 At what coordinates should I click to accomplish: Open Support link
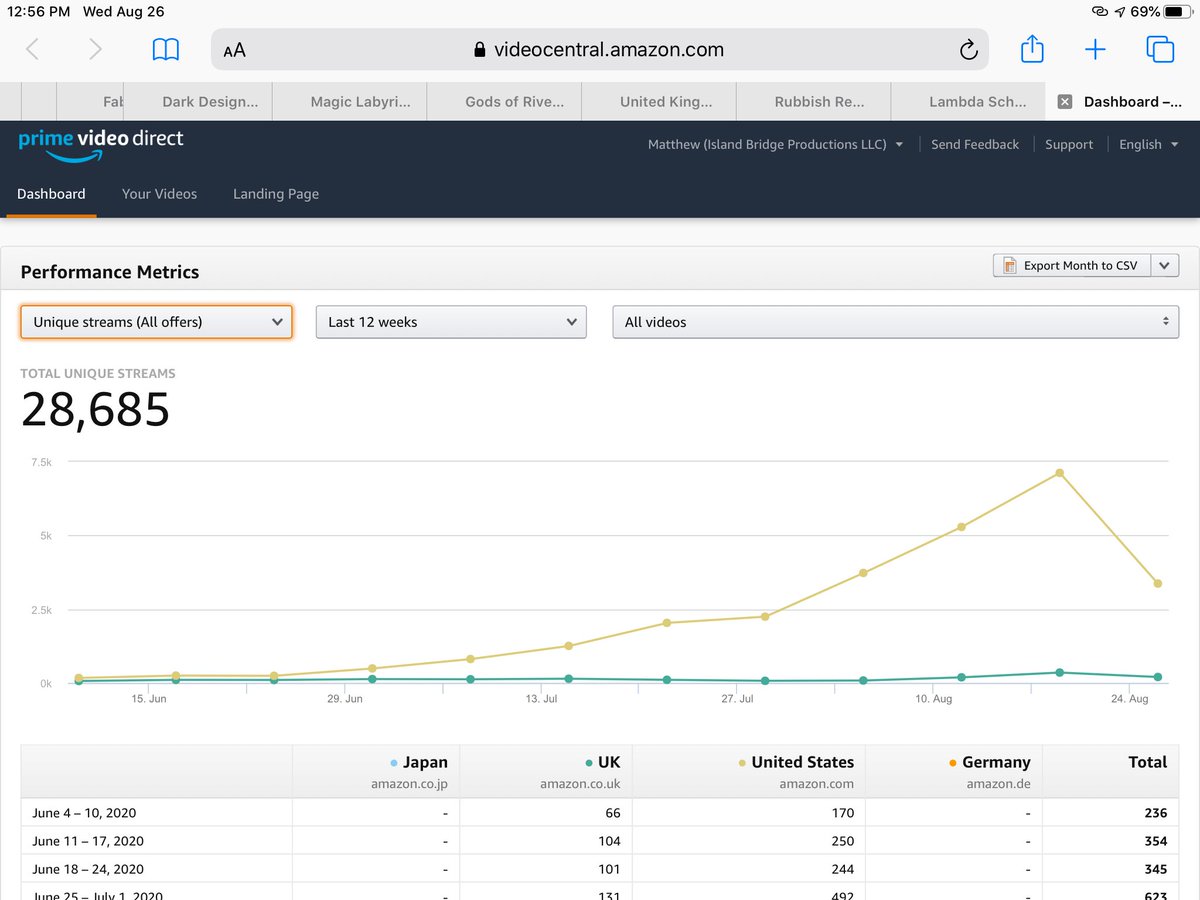click(x=1069, y=144)
